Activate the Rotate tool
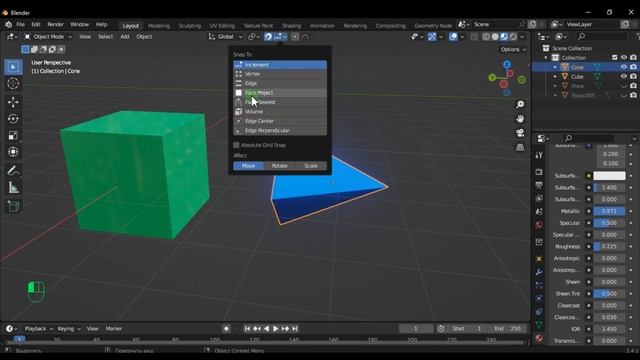The width and height of the screenshot is (640, 360). coord(13,119)
